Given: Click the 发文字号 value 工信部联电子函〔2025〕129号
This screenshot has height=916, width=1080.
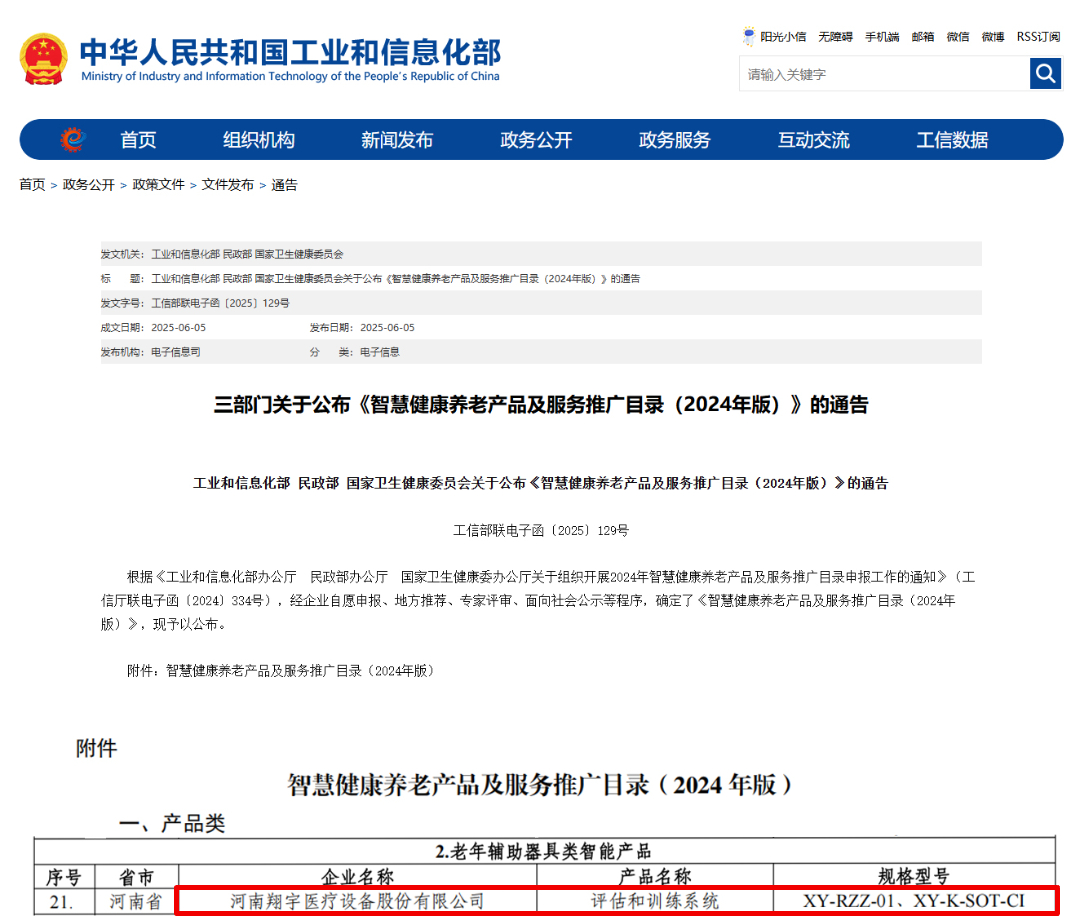Looking at the screenshot, I should [x=220, y=303].
